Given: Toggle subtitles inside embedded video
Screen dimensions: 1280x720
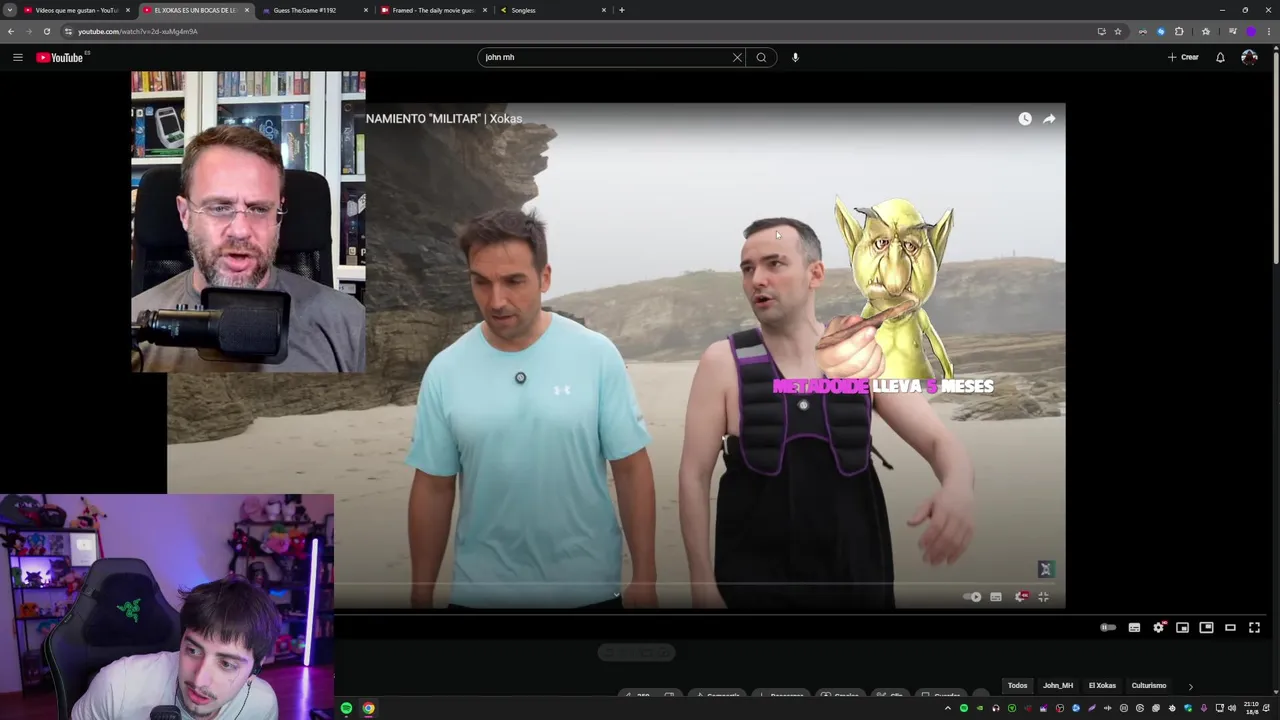Looking at the screenshot, I should point(996,597).
